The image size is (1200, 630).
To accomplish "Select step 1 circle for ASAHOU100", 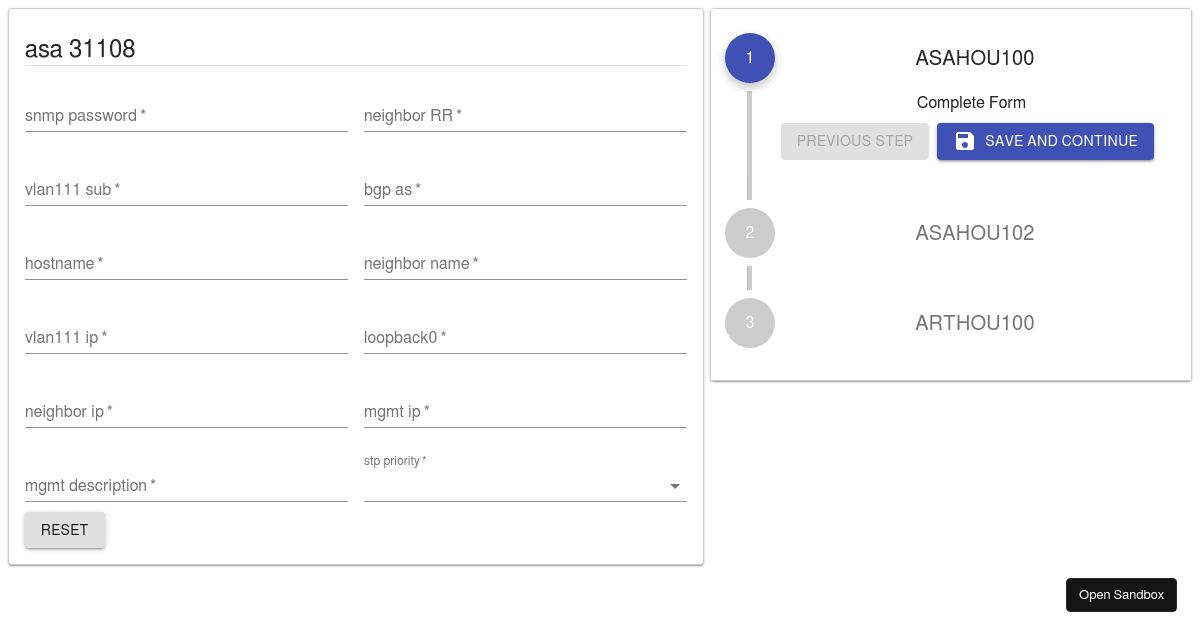I will pyautogui.click(x=749, y=58).
